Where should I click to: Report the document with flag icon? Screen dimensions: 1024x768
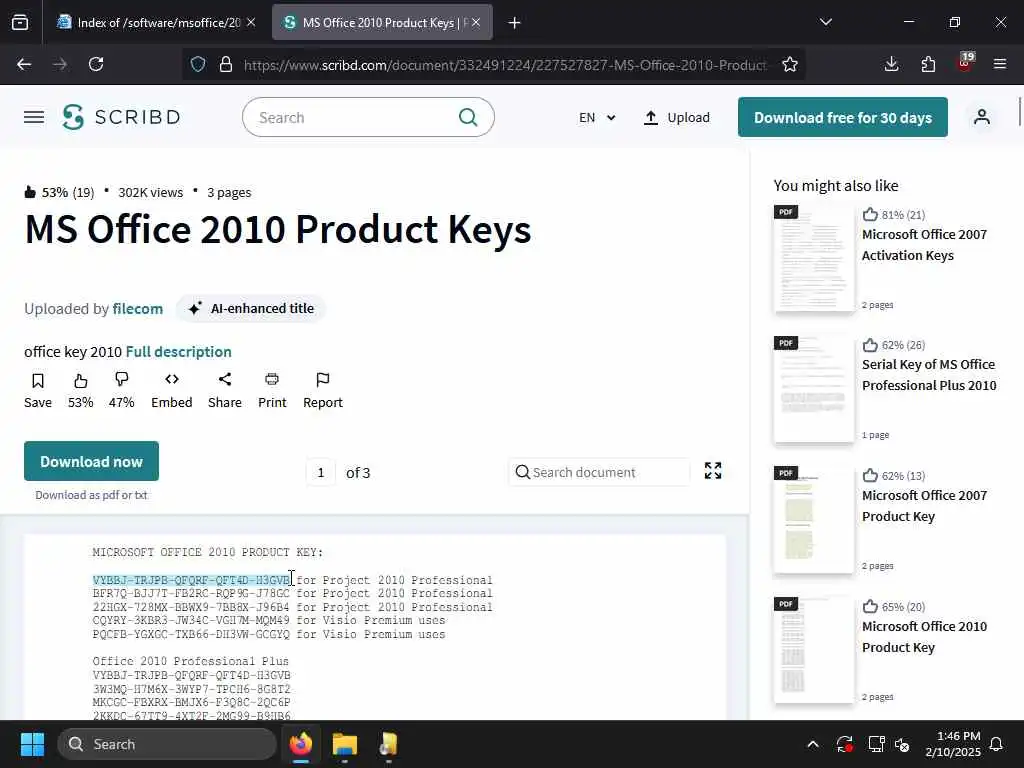coord(323,391)
